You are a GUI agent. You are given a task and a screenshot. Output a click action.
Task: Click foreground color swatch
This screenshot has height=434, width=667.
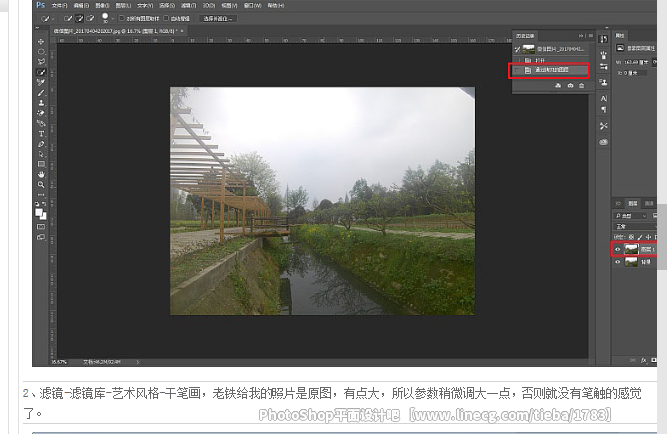pos(39,212)
